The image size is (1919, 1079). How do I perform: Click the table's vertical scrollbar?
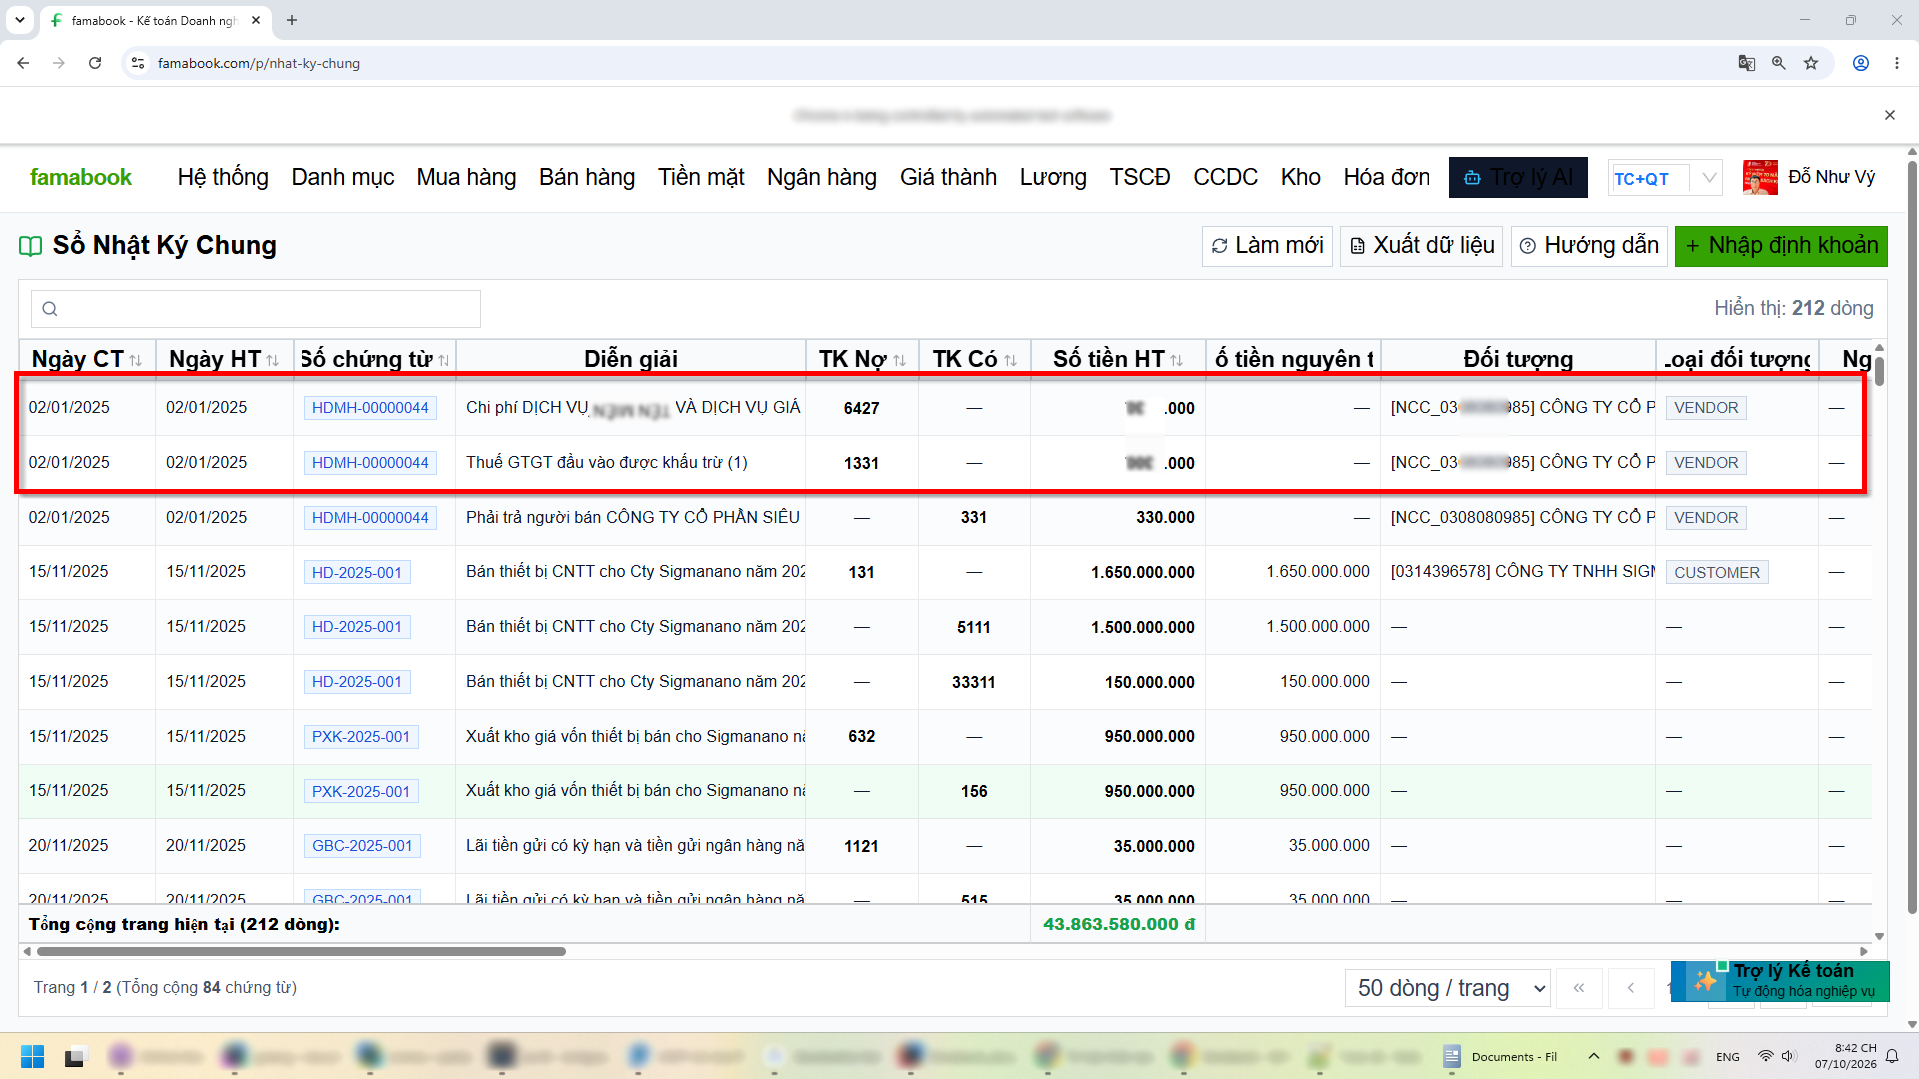1879,372
